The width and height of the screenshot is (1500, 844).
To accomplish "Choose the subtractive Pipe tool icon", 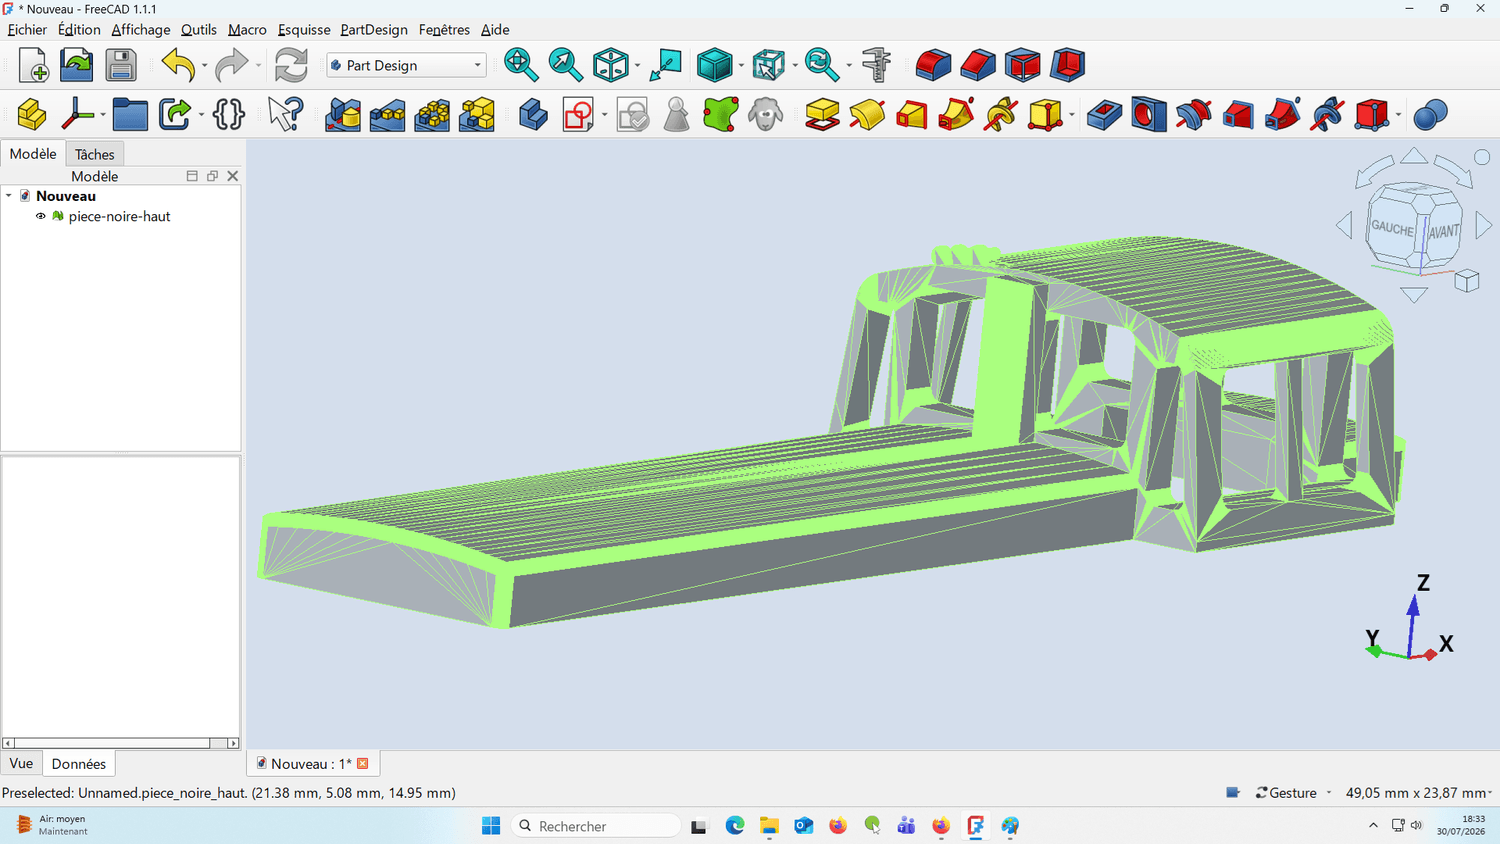I will pyautogui.click(x=1283, y=115).
